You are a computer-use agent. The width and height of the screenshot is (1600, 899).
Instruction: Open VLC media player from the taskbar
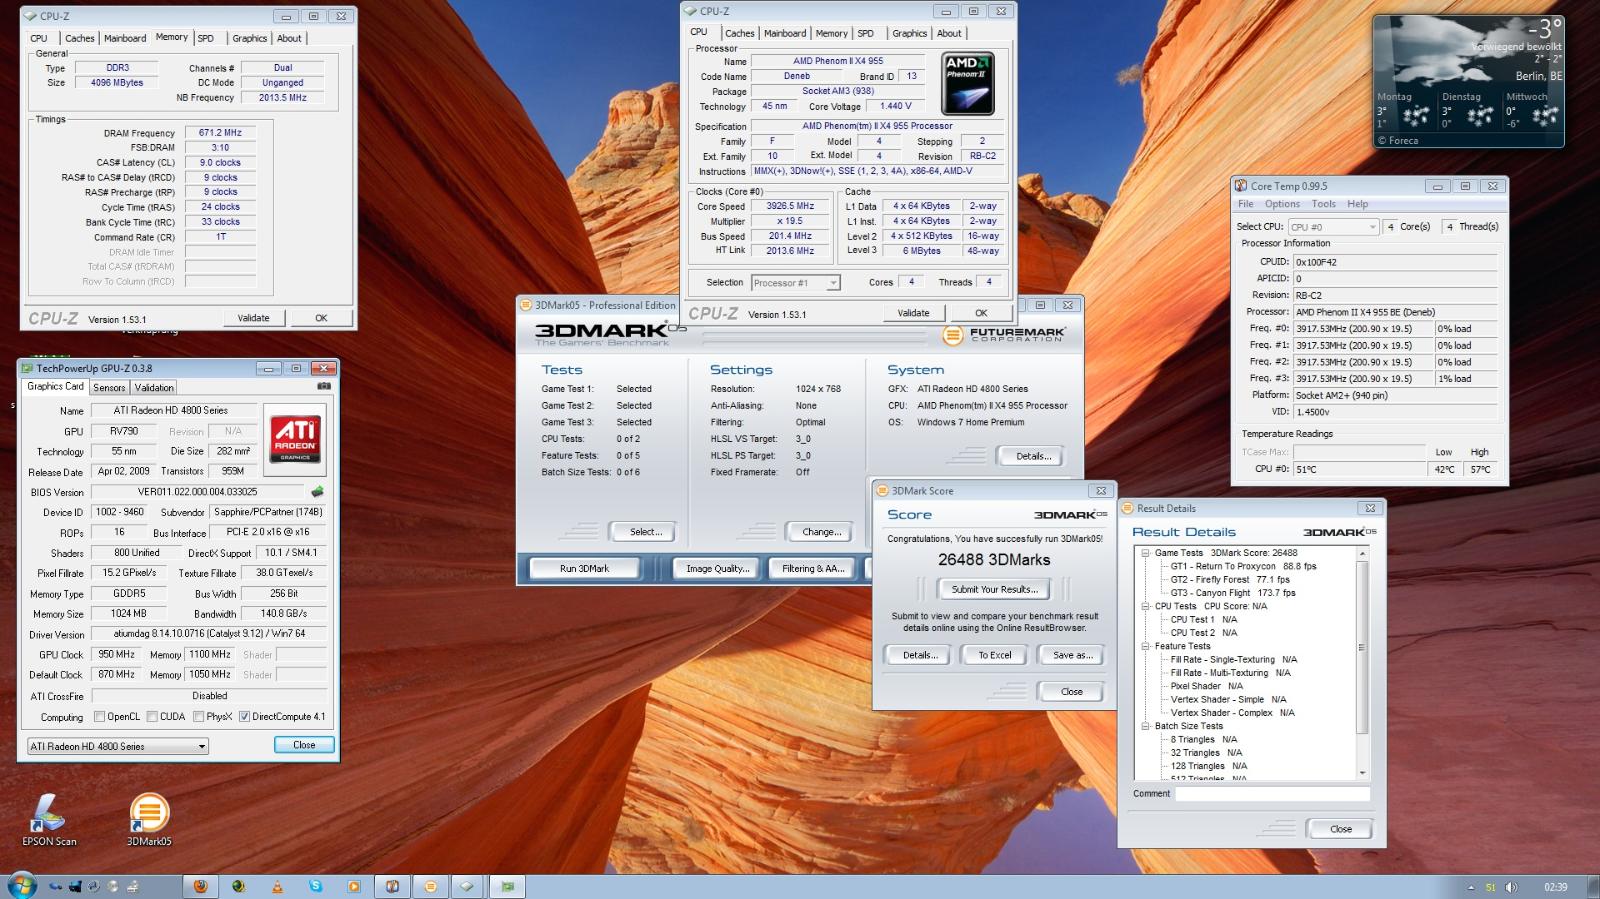(x=277, y=886)
